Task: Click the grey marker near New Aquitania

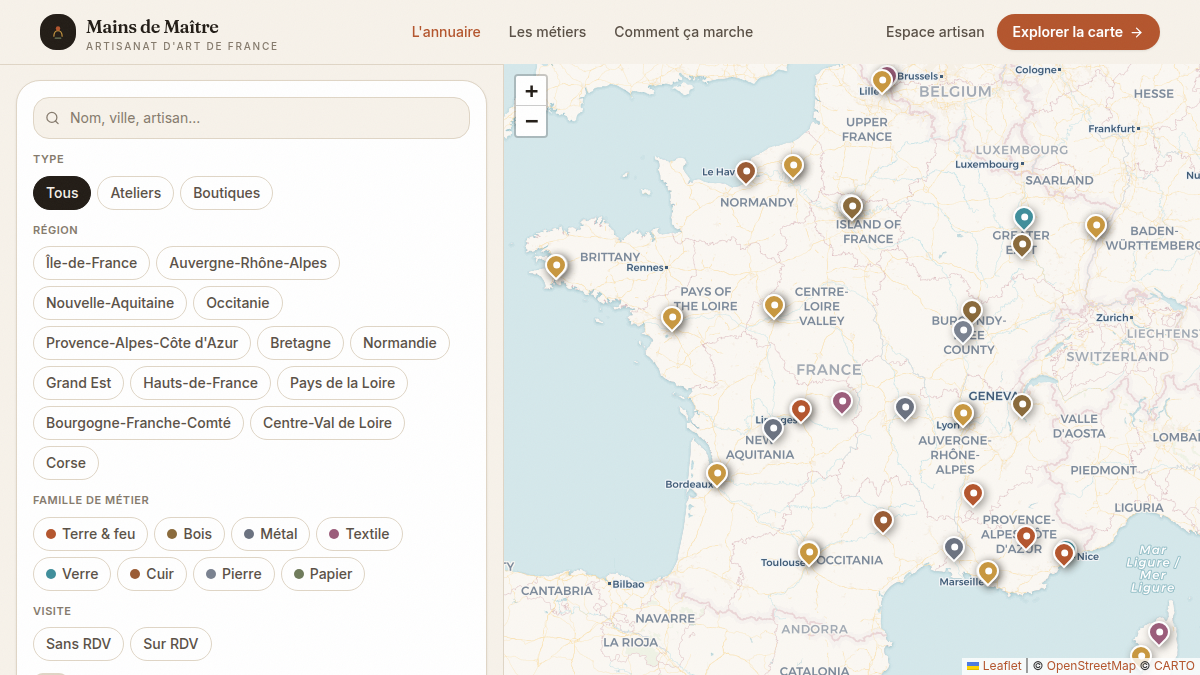Action: pyautogui.click(x=773, y=431)
